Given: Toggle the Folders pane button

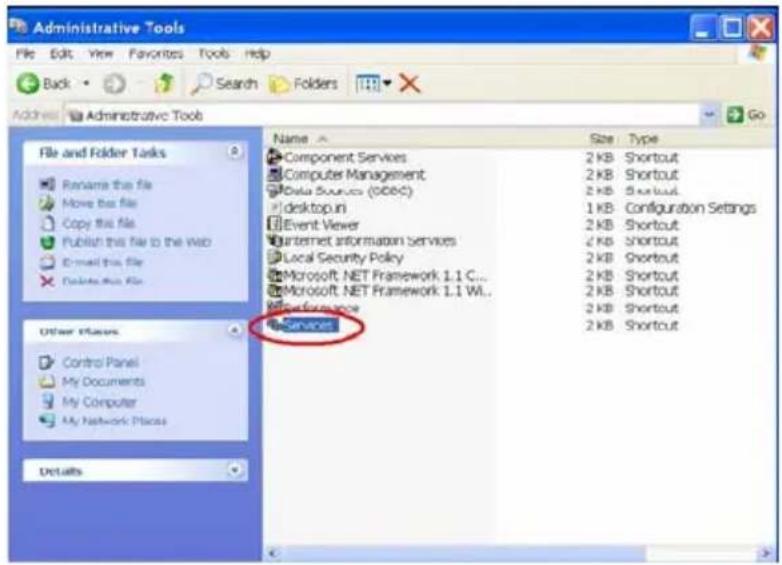Looking at the screenshot, I should pos(303,84).
